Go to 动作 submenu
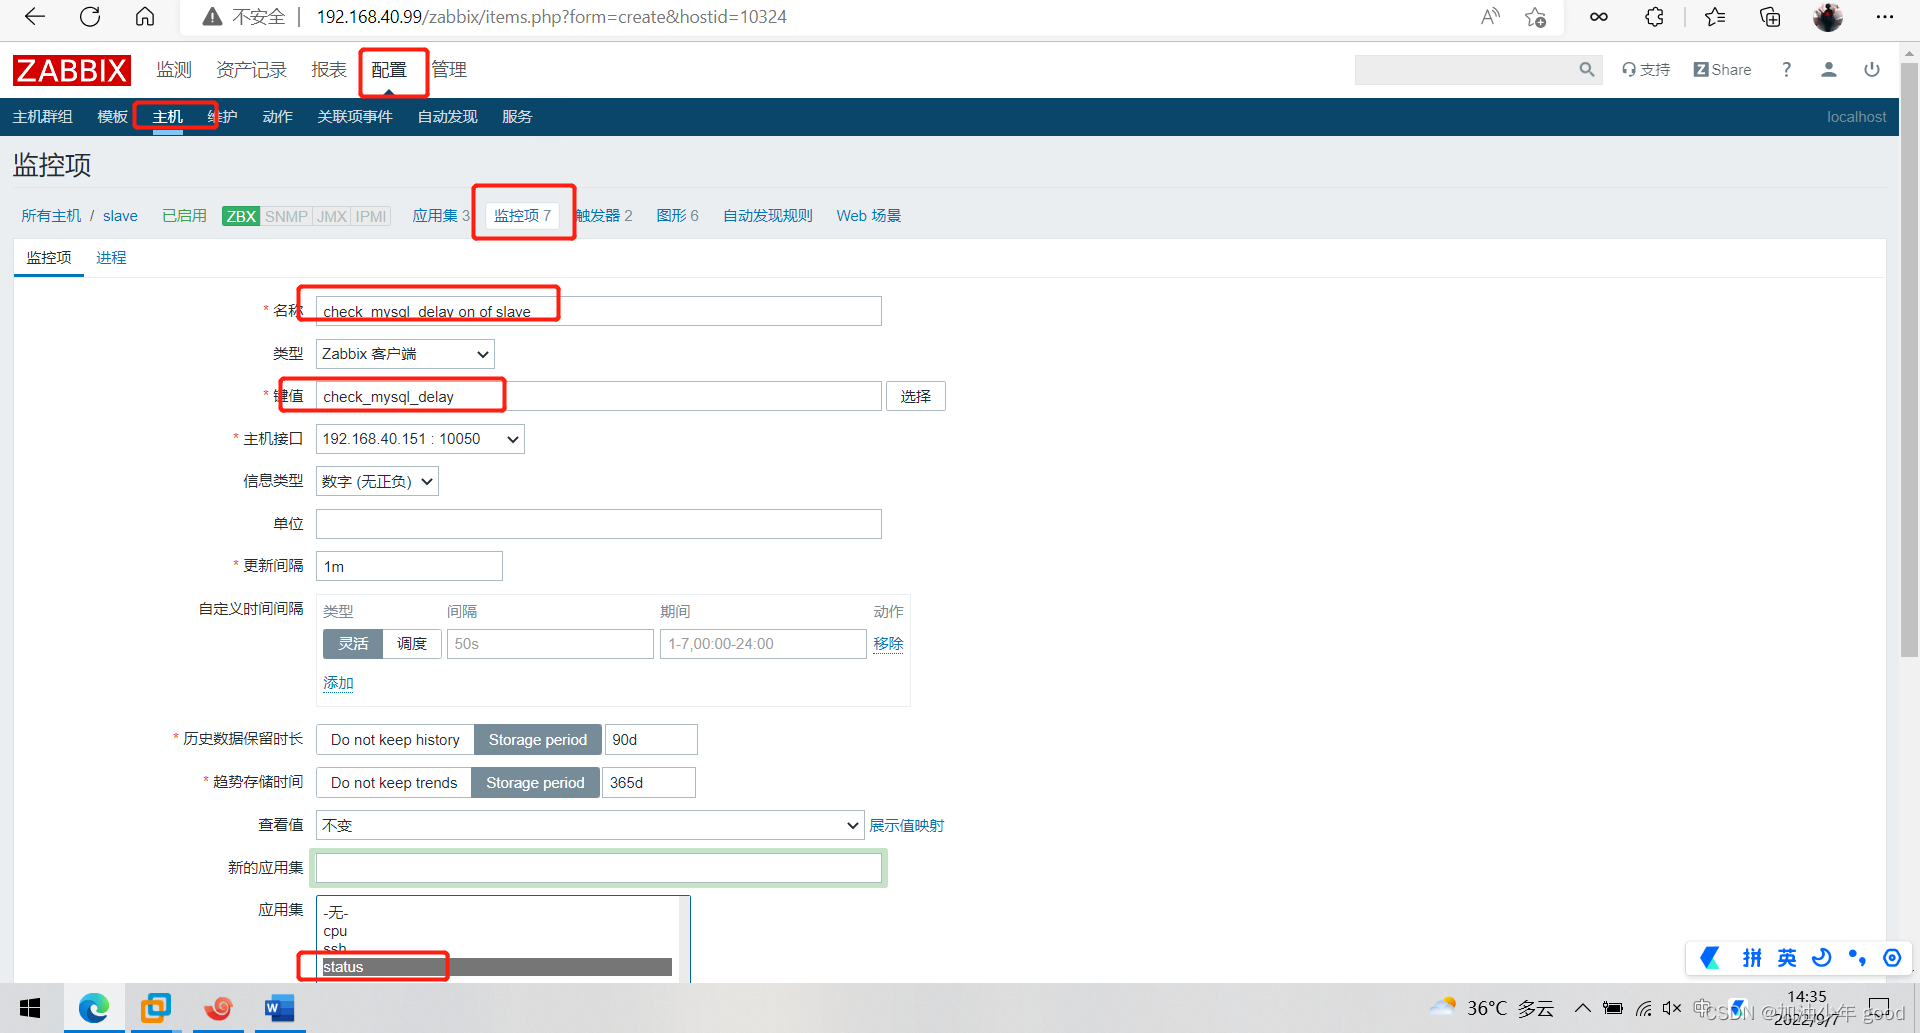The image size is (1920, 1033). [277, 117]
